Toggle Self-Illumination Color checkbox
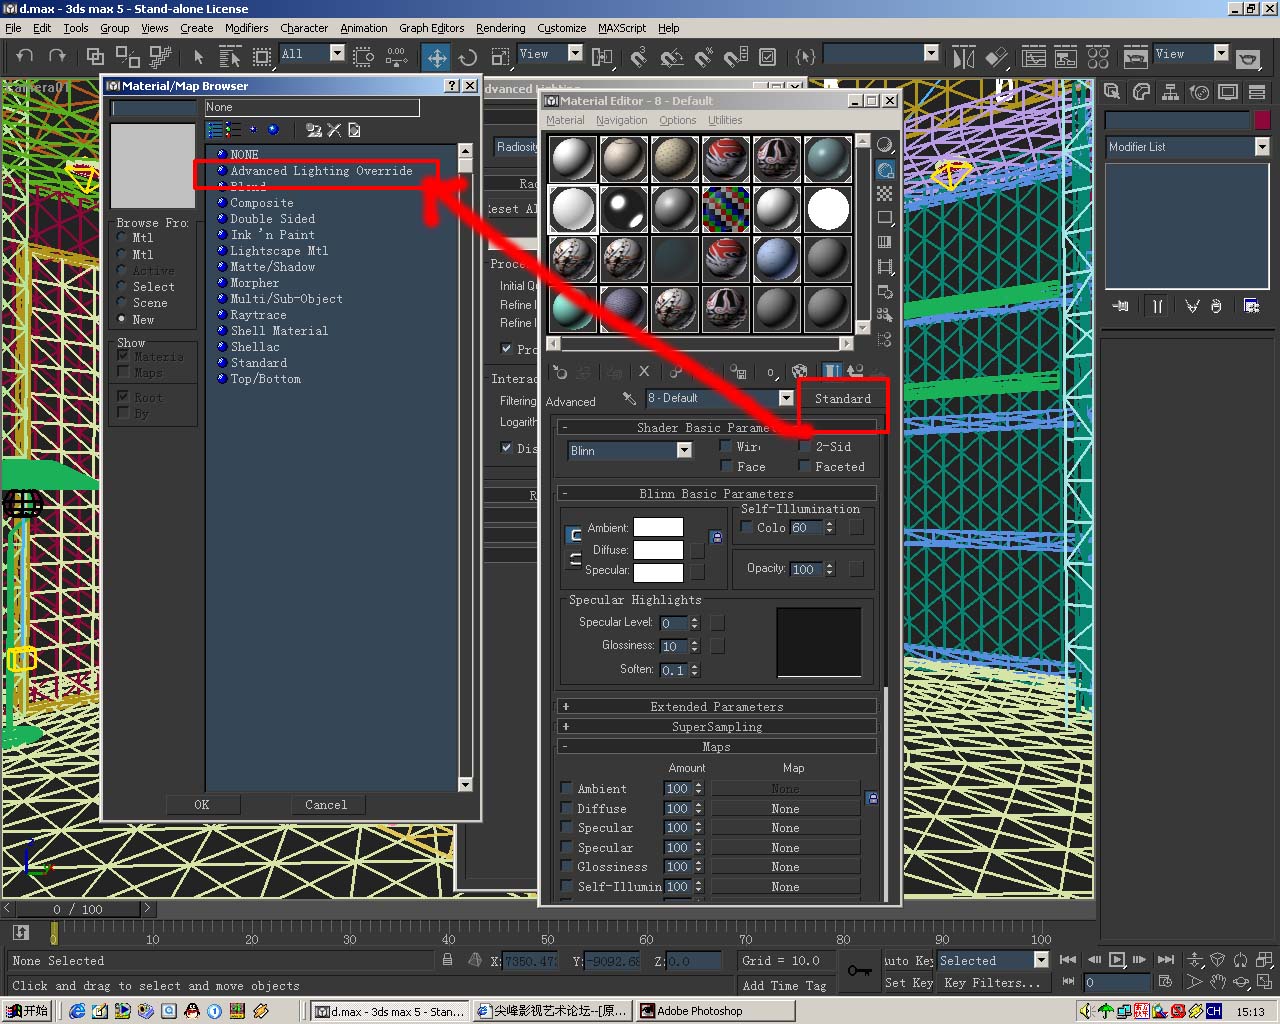Screen dimensions: 1280x1024 pos(746,527)
